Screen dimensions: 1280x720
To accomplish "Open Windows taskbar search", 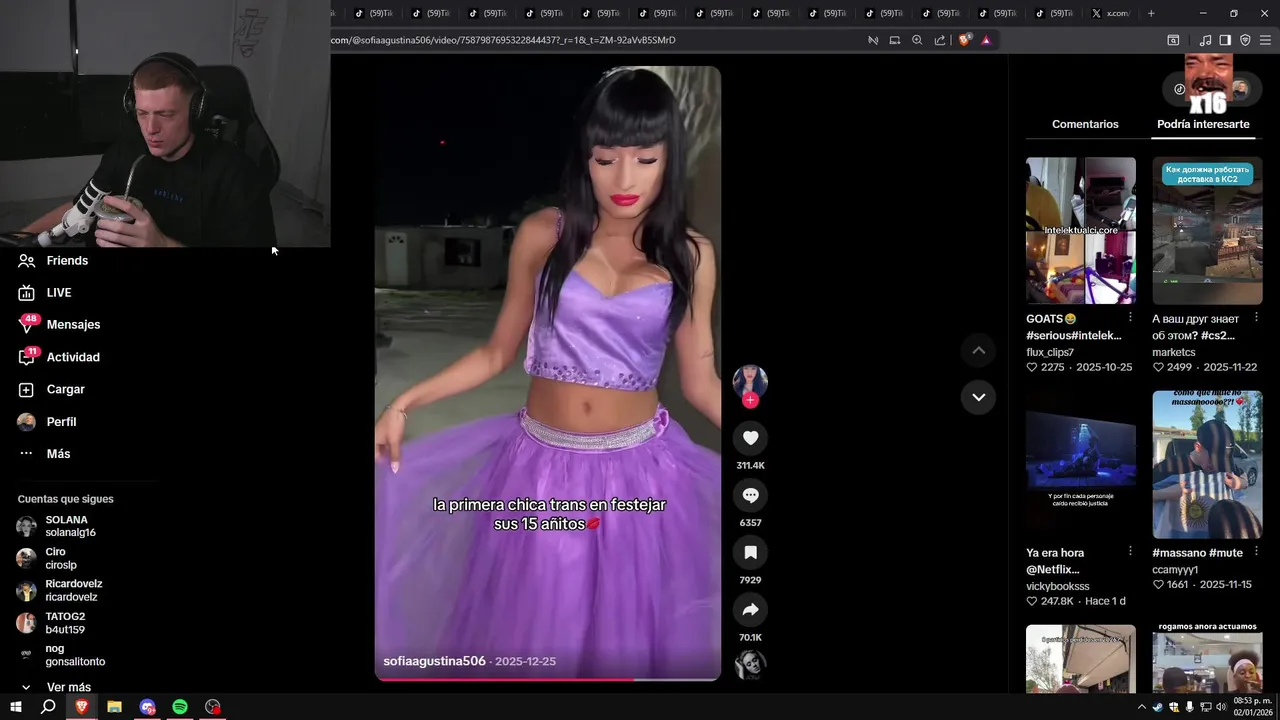I will point(48,707).
